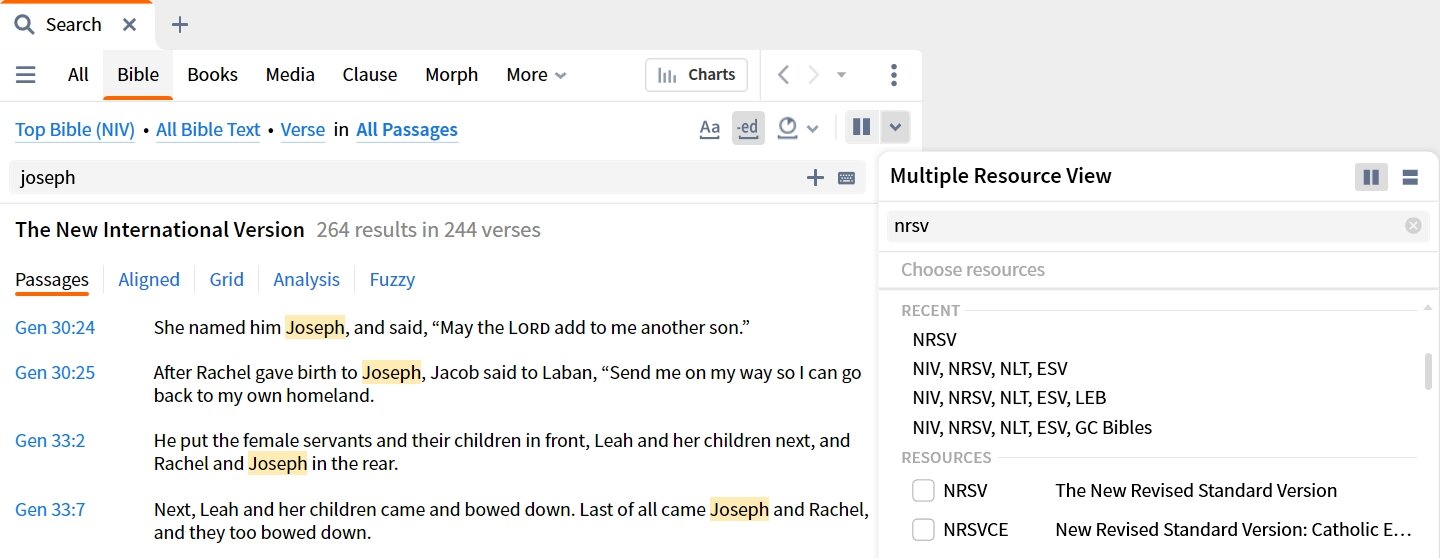This screenshot has height=558, width=1440.
Task: Switch to the All search tab
Action: (x=78, y=75)
